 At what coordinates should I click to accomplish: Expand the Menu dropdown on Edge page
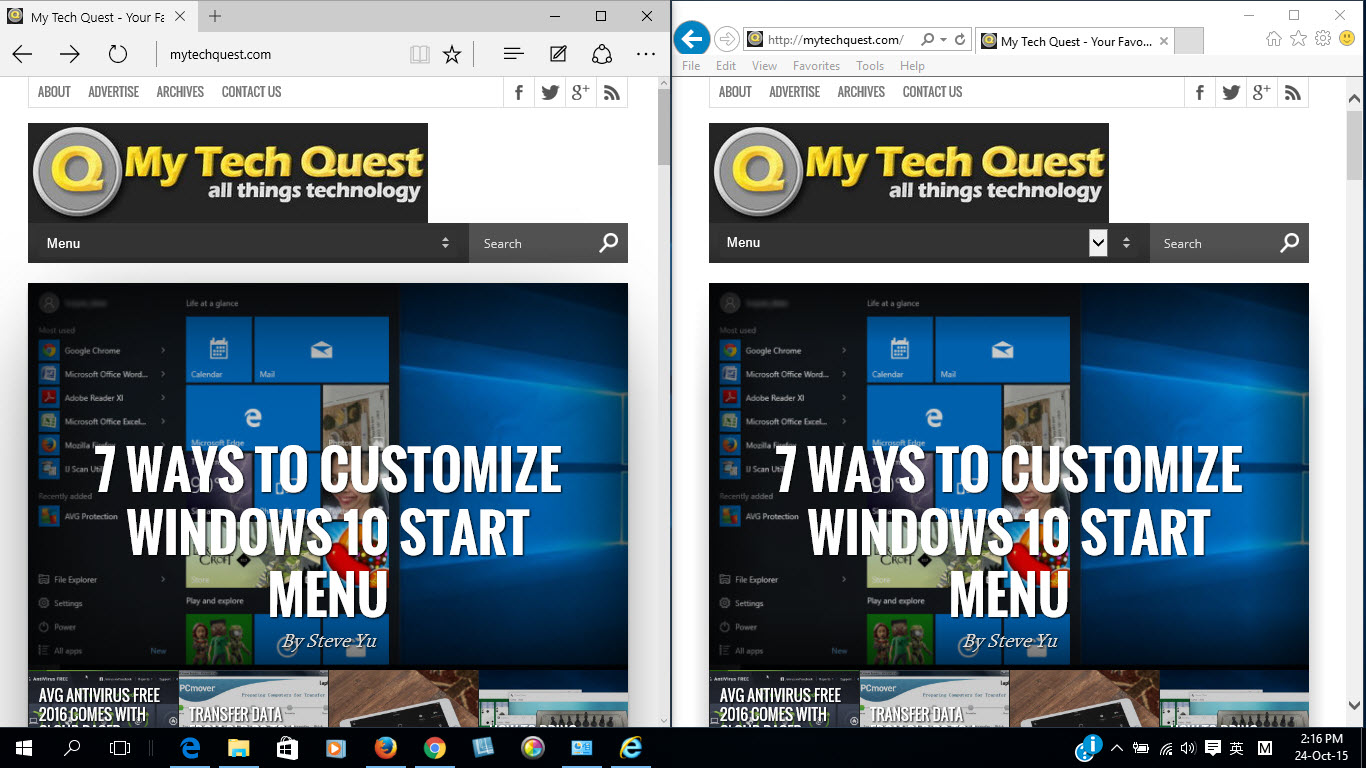pos(248,243)
